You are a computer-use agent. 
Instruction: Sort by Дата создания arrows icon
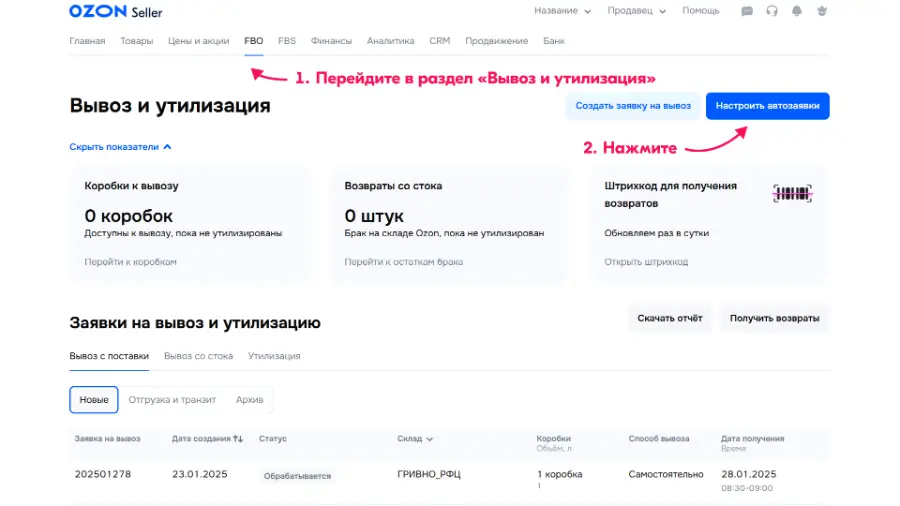tap(238, 439)
